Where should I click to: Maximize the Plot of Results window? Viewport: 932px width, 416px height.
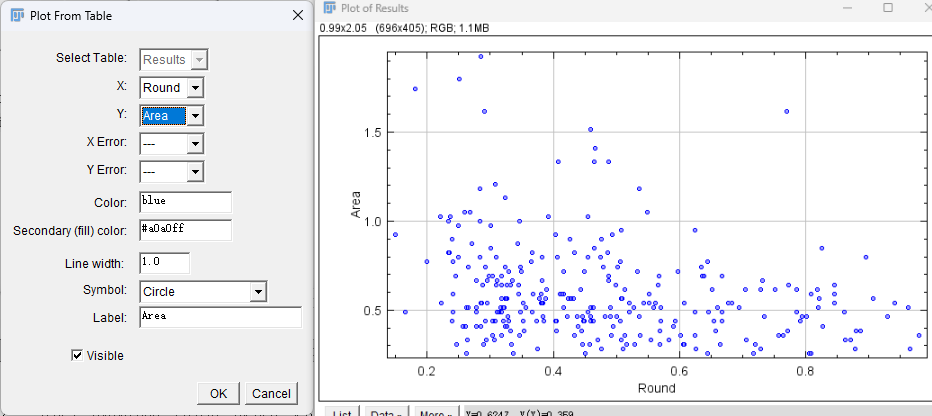click(x=888, y=8)
